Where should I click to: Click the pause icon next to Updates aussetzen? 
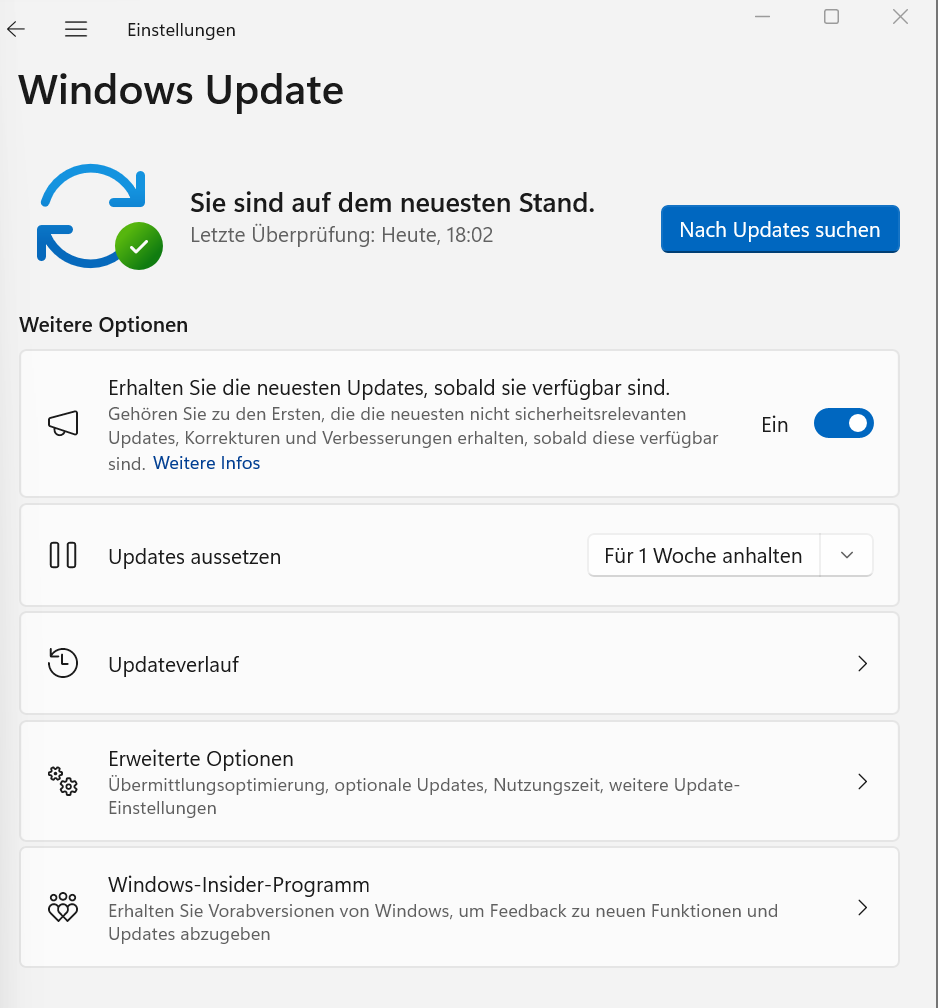pos(63,555)
